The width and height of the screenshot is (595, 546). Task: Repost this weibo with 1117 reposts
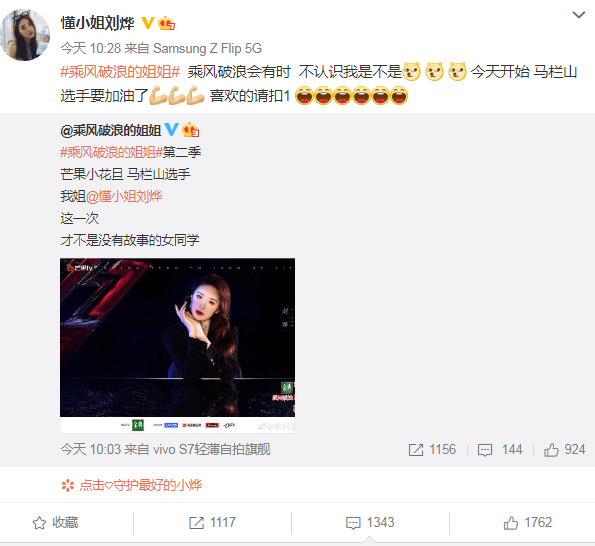[x=212, y=522]
